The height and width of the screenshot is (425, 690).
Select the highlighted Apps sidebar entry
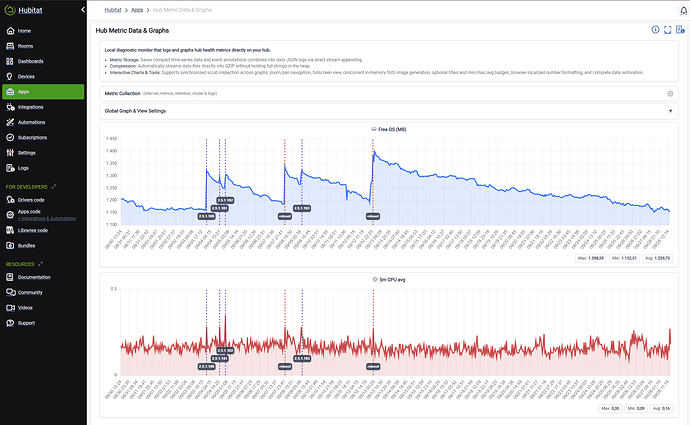(x=43, y=92)
